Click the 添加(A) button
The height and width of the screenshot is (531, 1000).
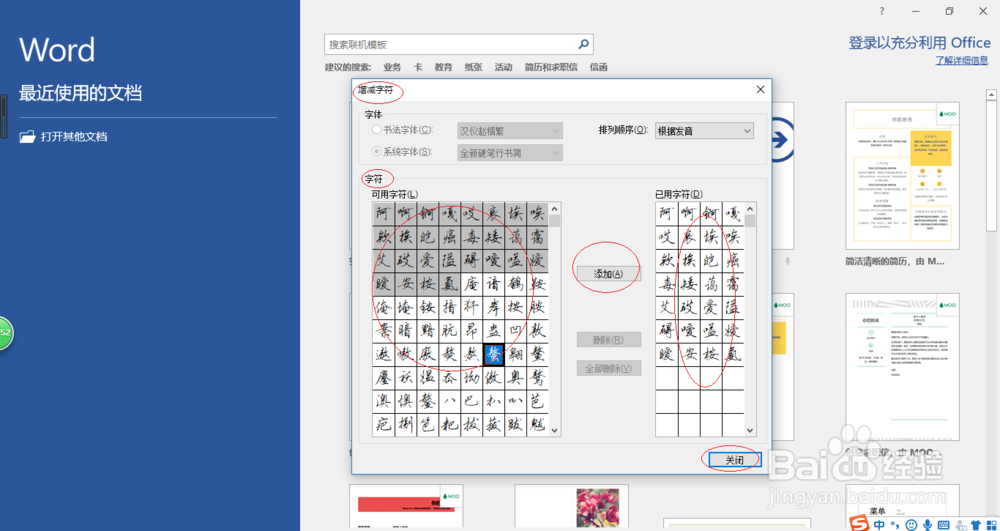tap(608, 273)
